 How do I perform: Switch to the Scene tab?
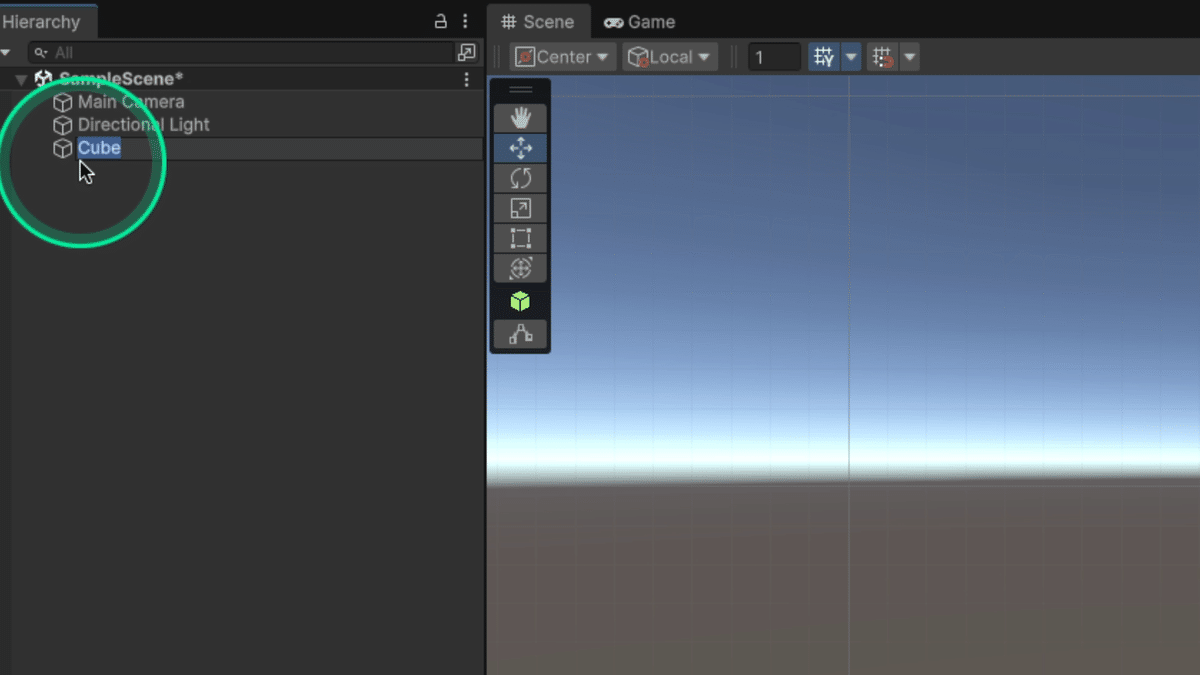539,21
